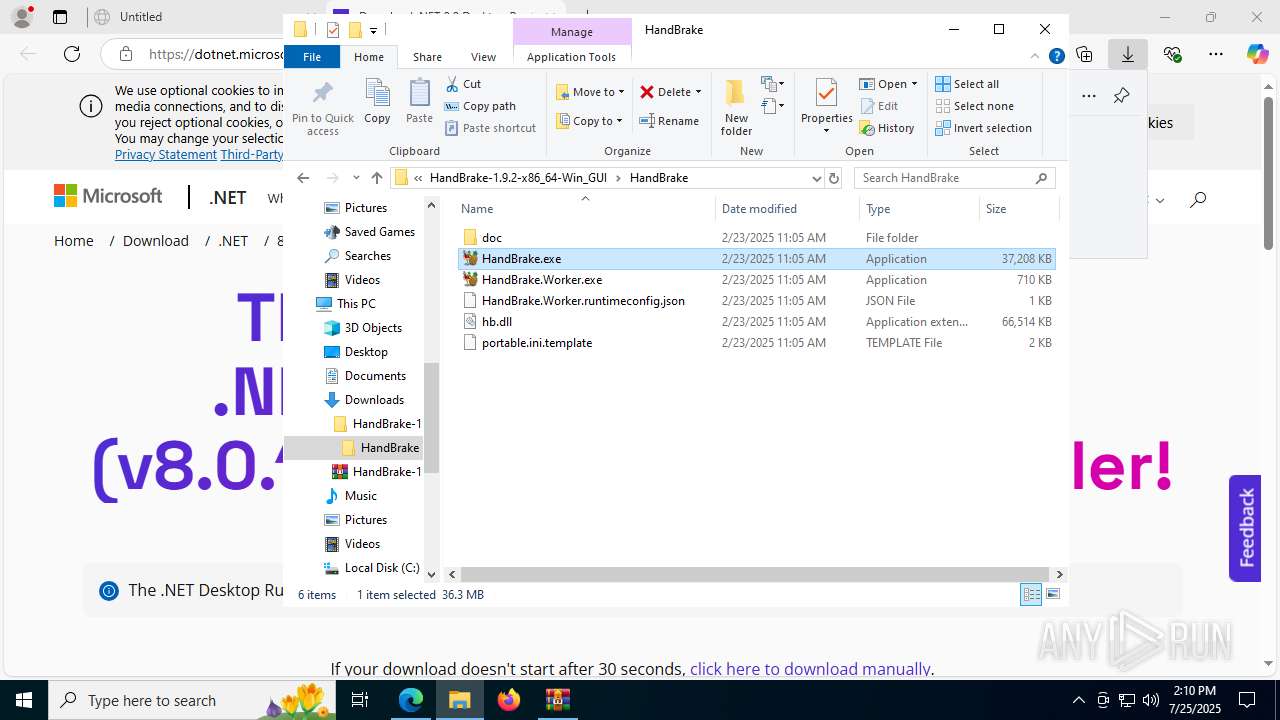Click the Rename ribbon button
Viewport: 1280px width, 720px height.
[x=669, y=121]
